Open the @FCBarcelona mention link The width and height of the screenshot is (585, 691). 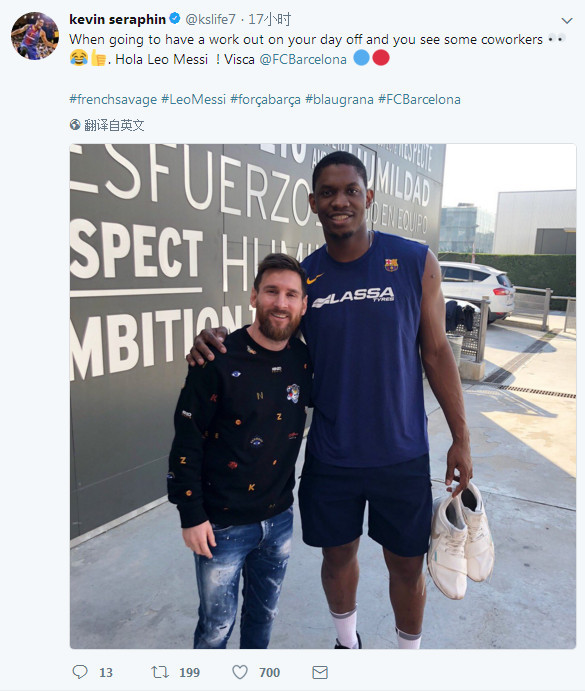pos(303,59)
